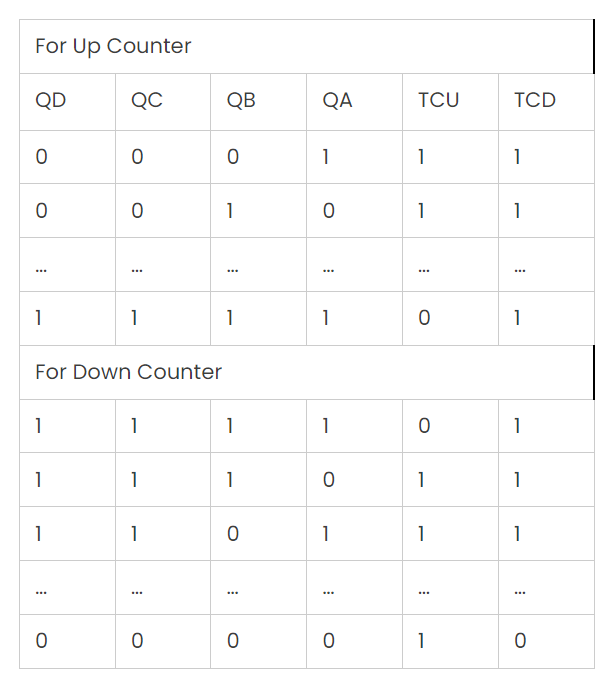
Task: Click the QA cell with 0 in down counter's 1110 row
Action: (x=354, y=479)
